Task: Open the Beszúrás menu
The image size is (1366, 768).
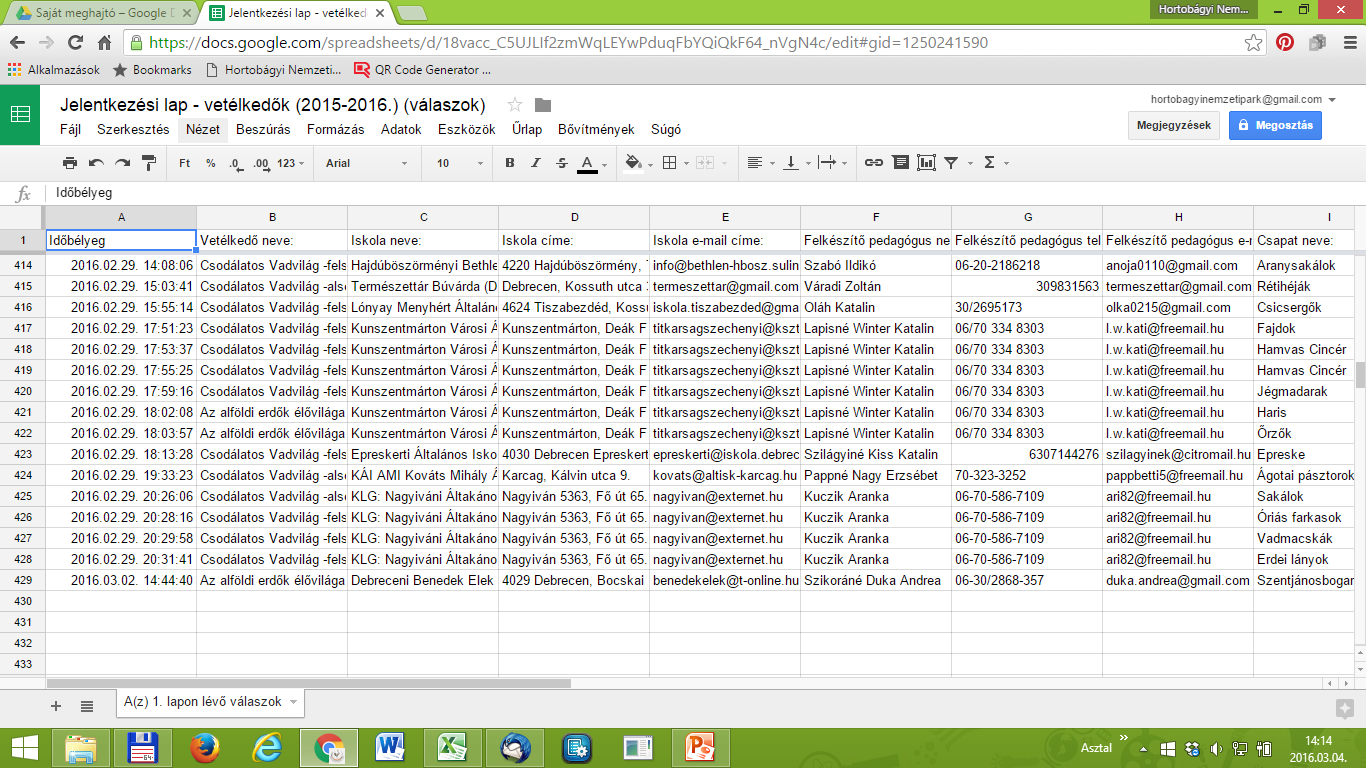Action: [263, 130]
